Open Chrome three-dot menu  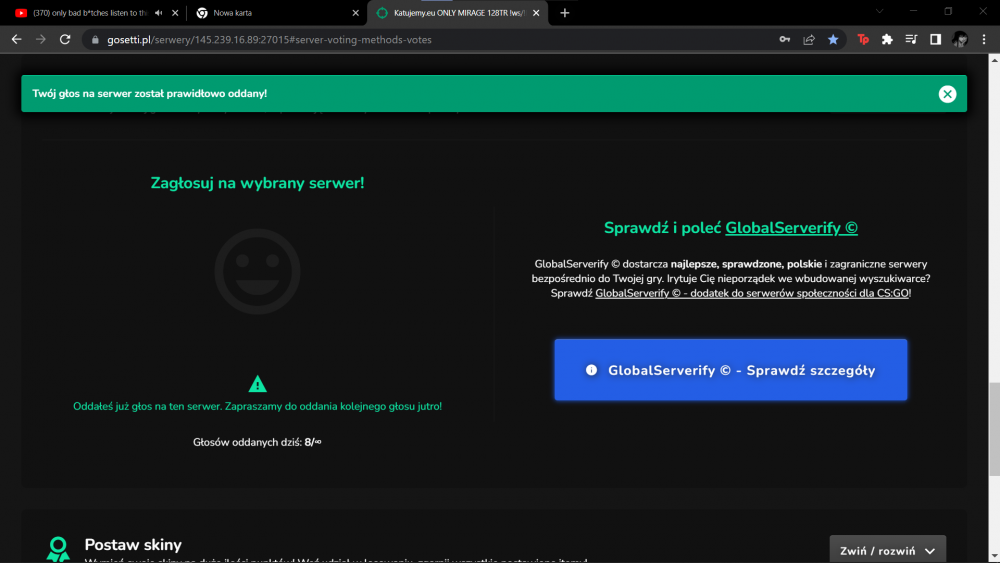coord(983,40)
